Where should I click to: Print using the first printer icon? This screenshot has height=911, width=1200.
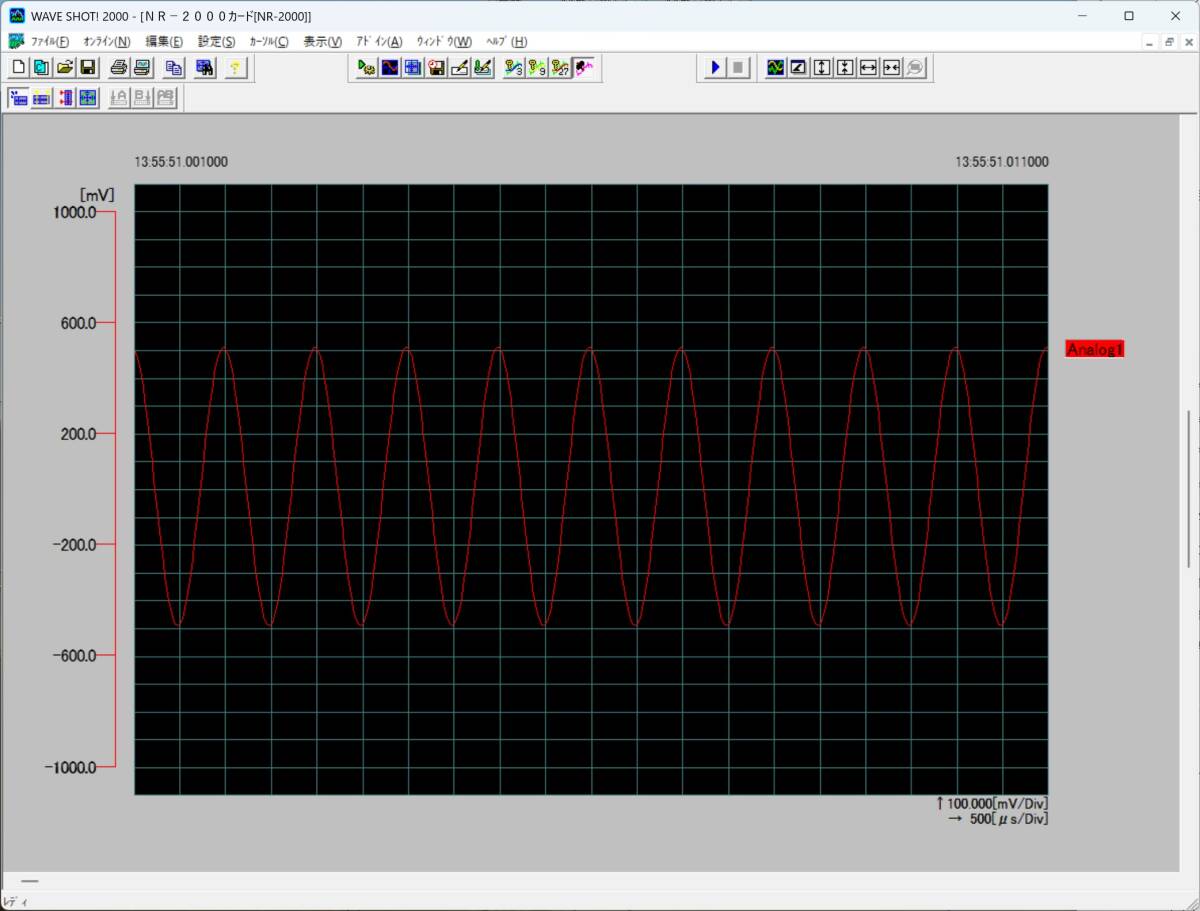tap(118, 68)
